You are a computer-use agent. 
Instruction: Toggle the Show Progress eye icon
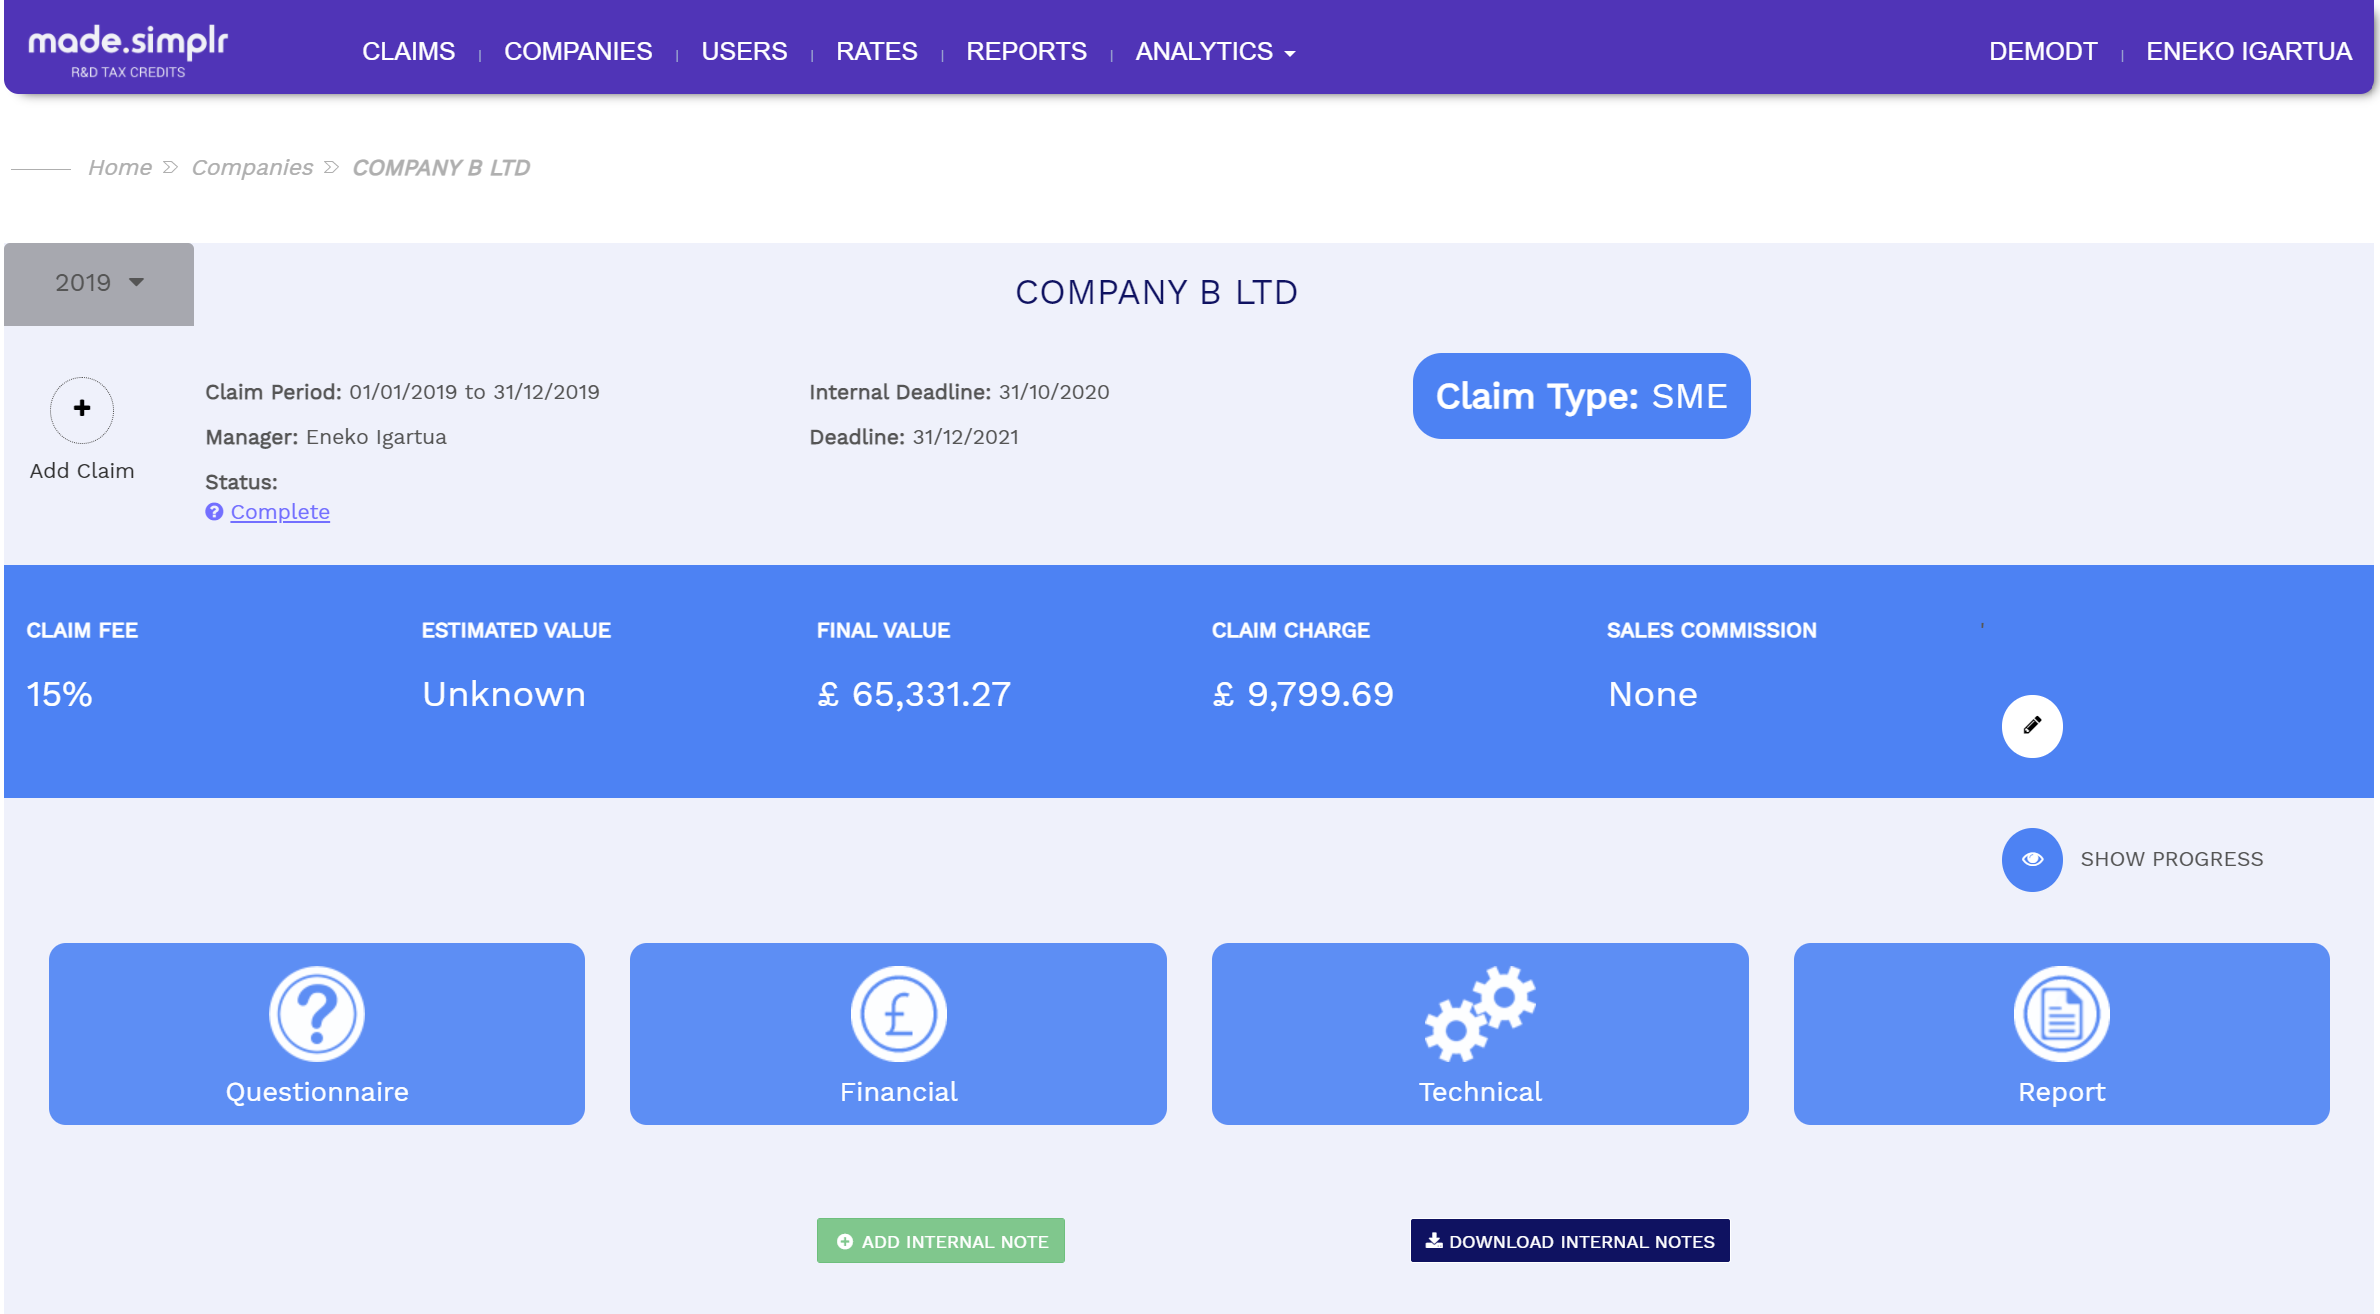2032,859
